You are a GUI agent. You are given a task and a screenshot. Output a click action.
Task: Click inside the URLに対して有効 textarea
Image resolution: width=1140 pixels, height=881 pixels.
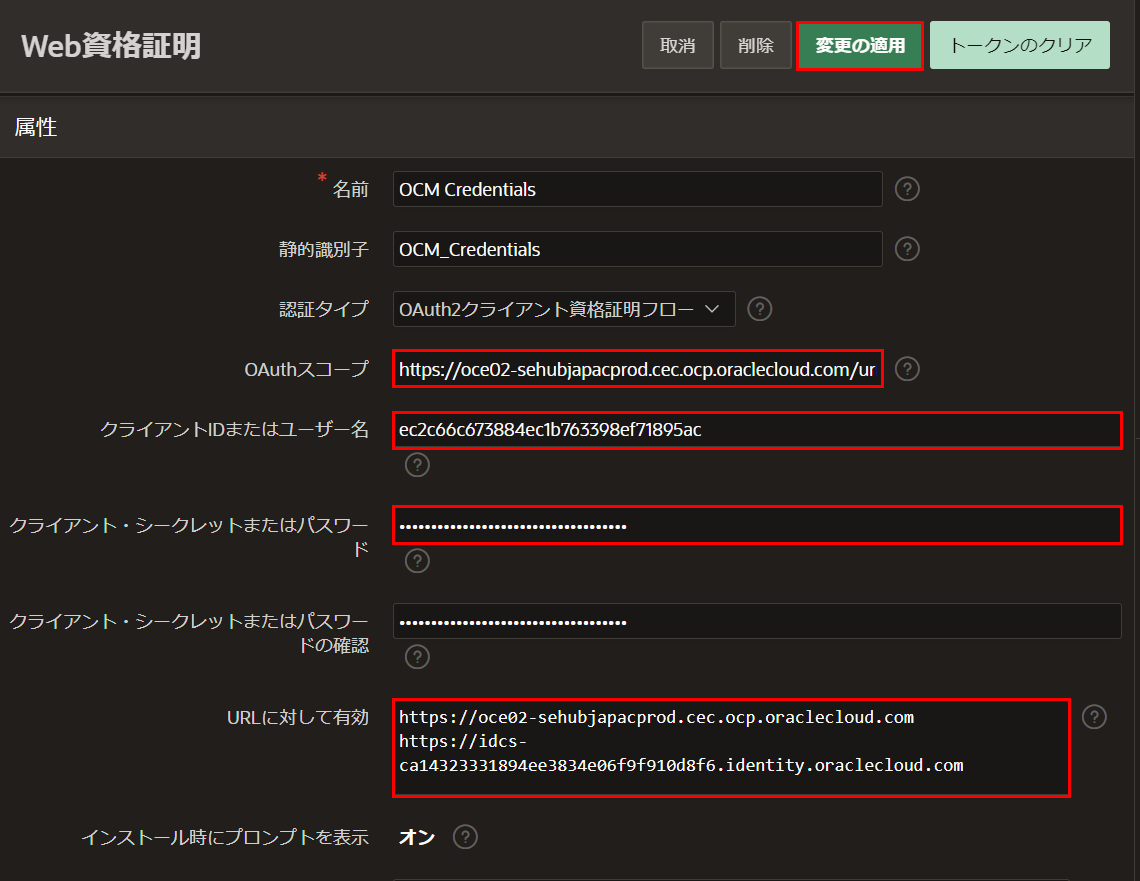pos(731,748)
